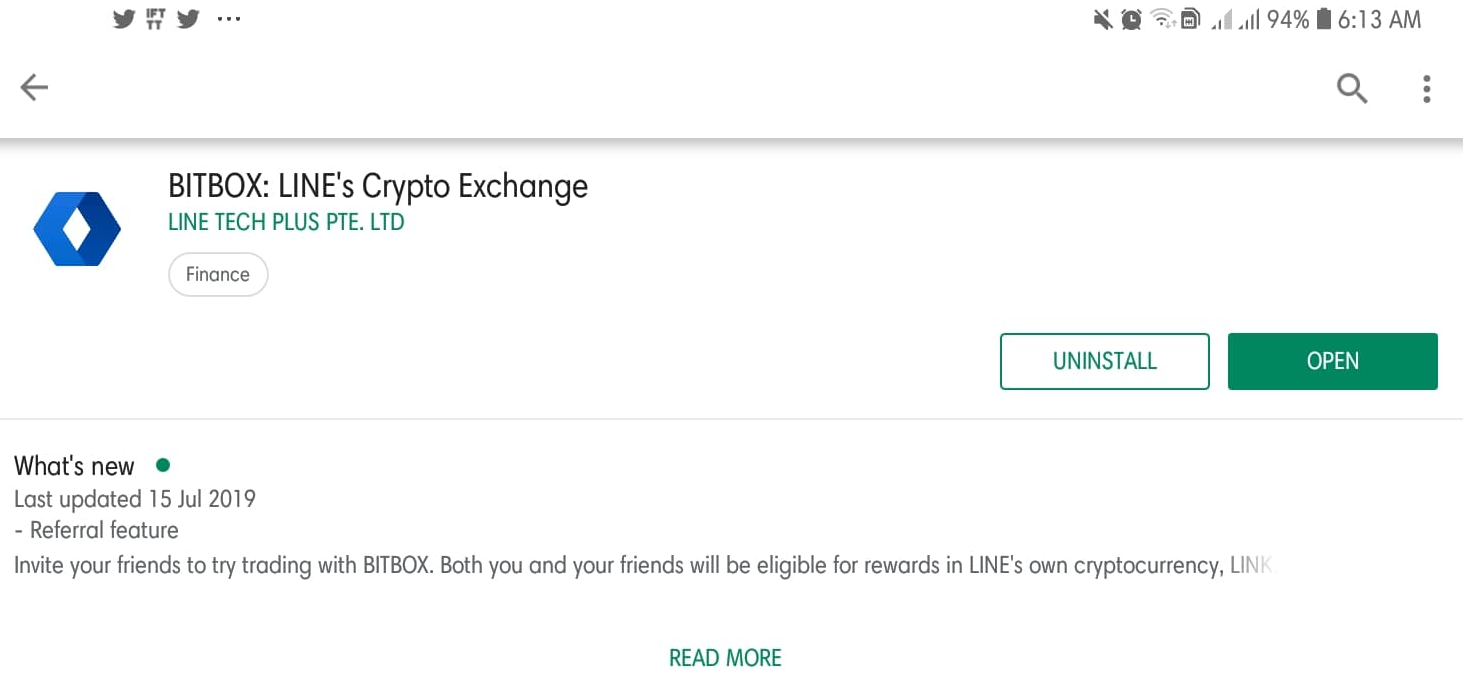
Task: Show more notifications via status bar ellipsis
Action: pos(229,19)
